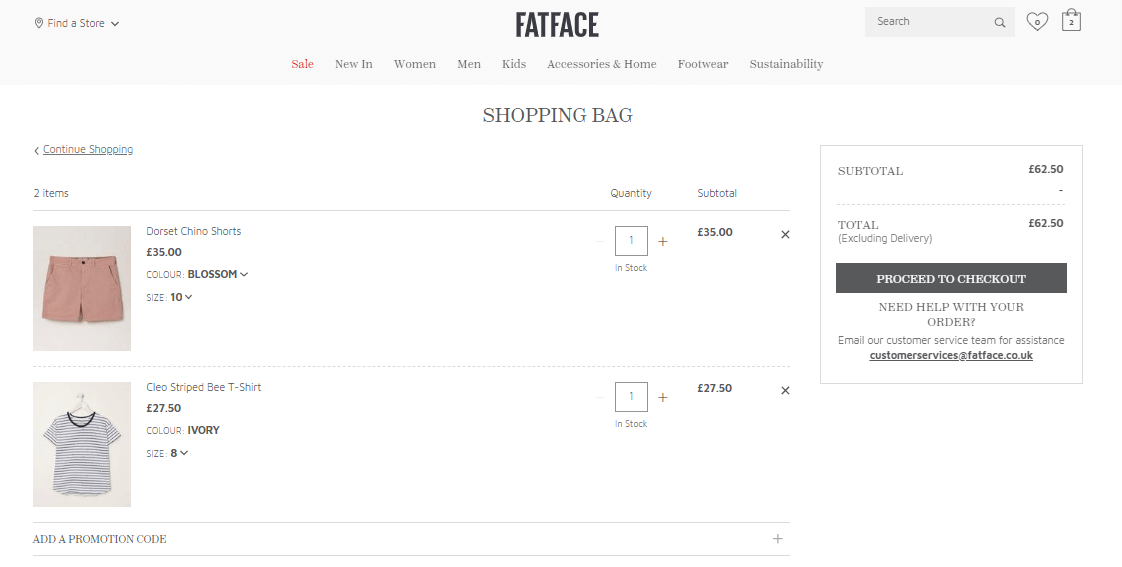The width and height of the screenshot is (1122, 567).
Task: Open the Footwear menu
Action: coord(703,64)
